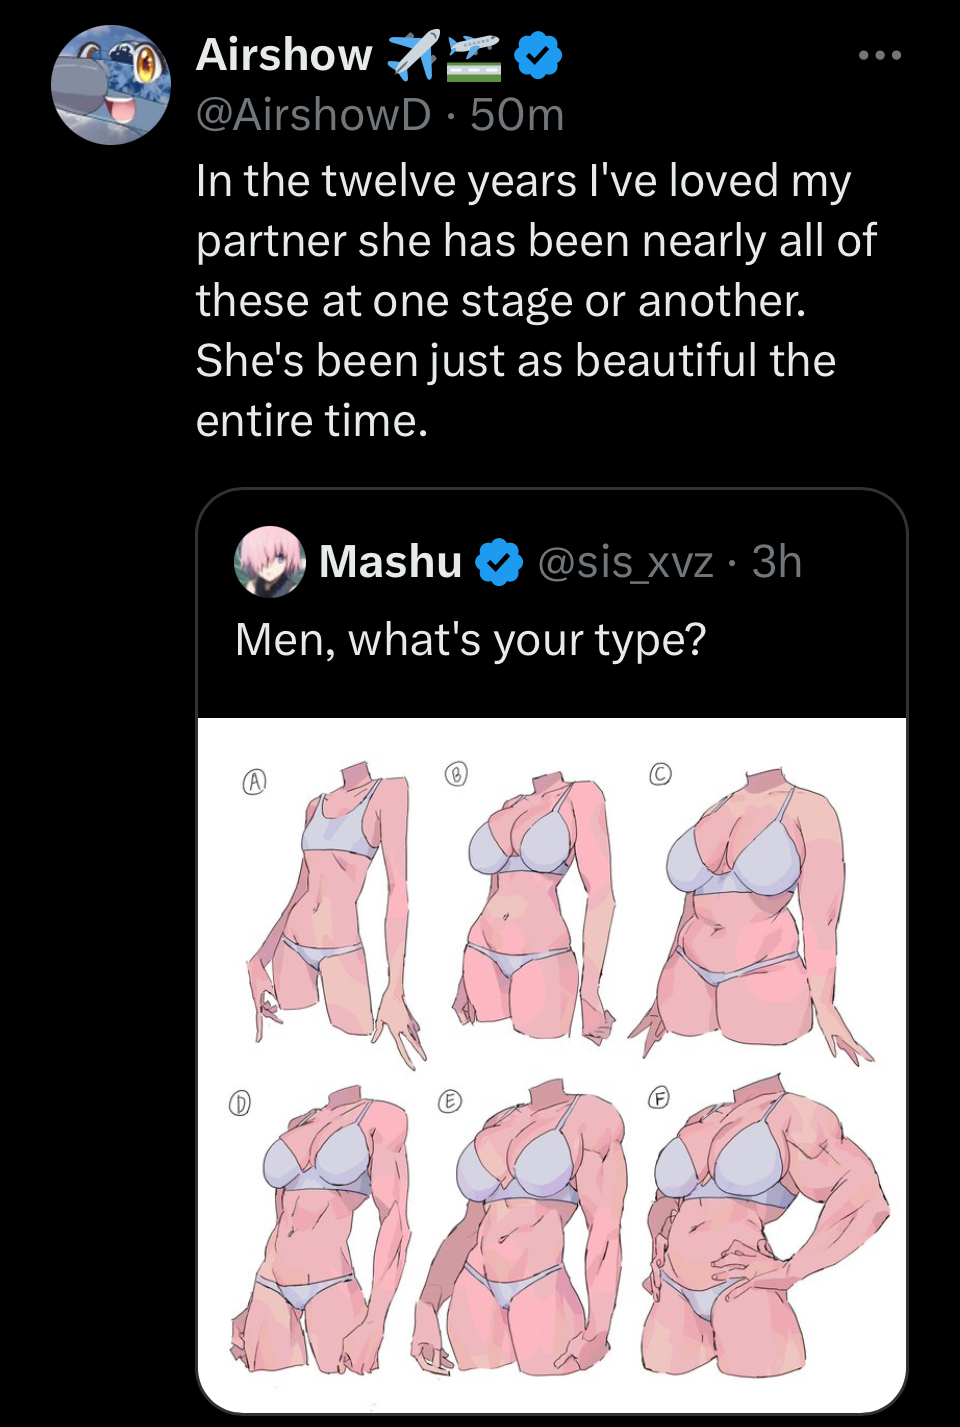Click the runway plane emoji in name
Screen dimensions: 960x1427
[x=473, y=56]
